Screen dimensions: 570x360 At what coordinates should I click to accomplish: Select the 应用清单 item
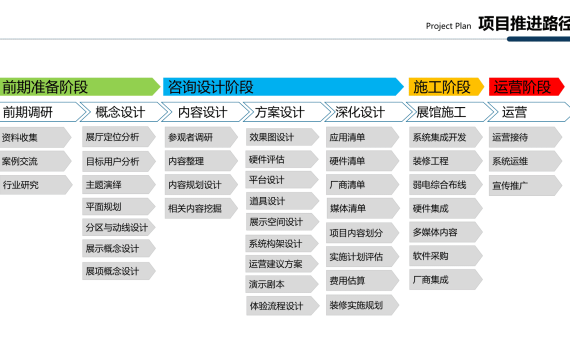362,137
